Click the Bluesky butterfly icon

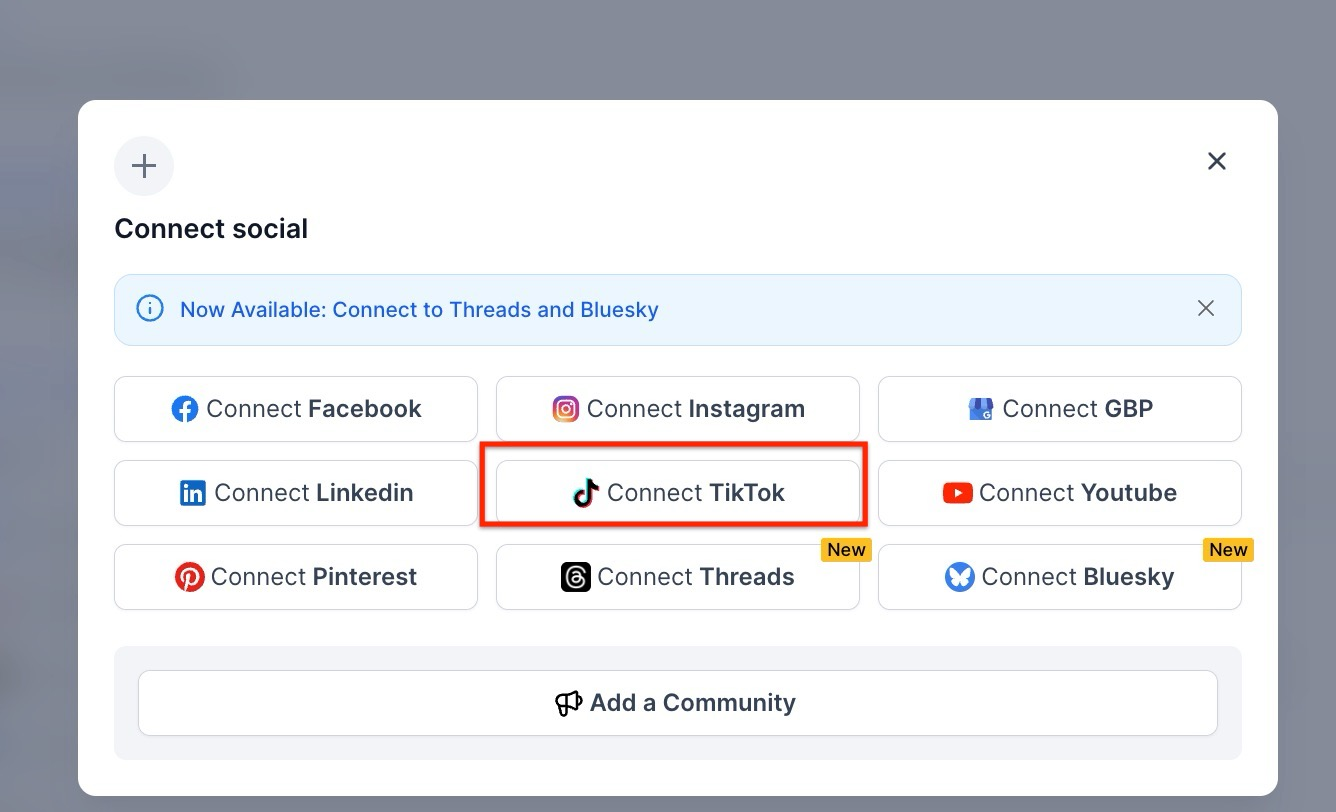coord(960,577)
